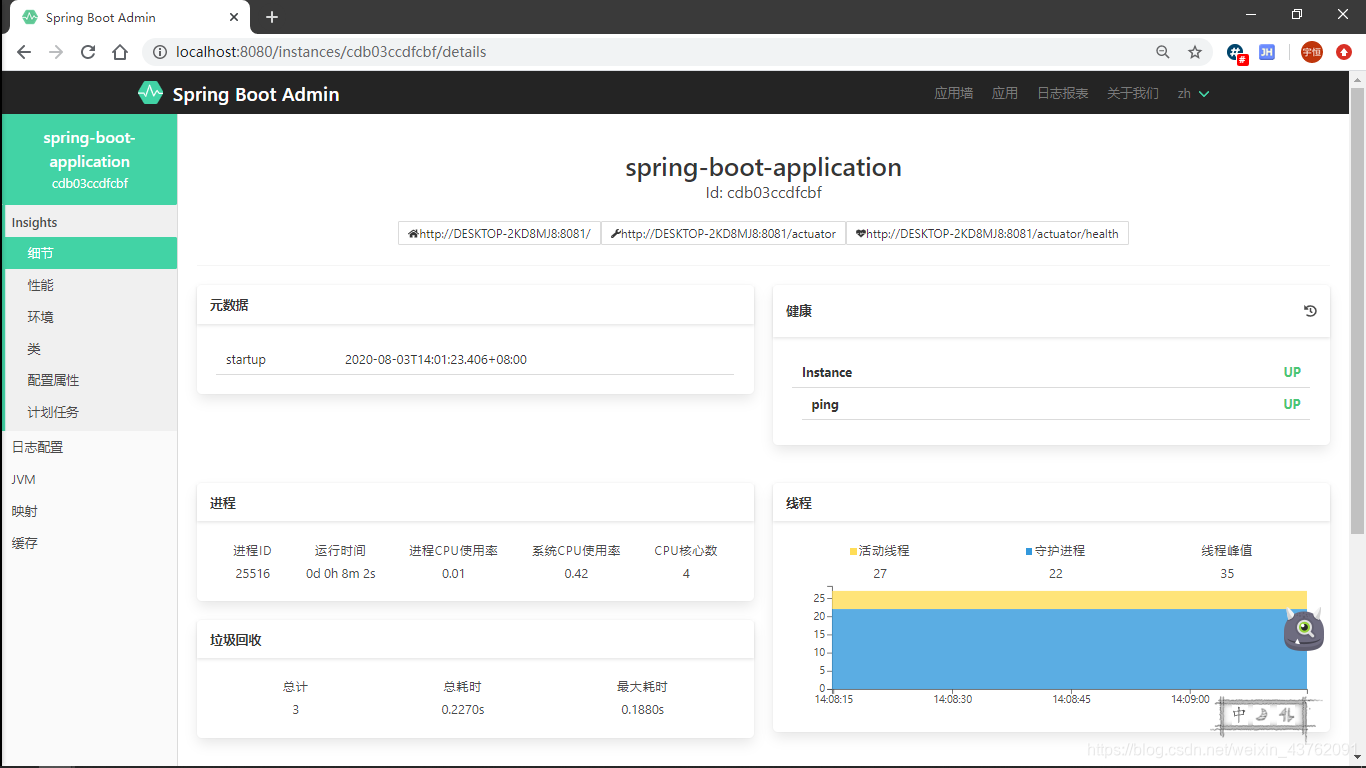Click the spring-boot-application sidebar header

90,159
